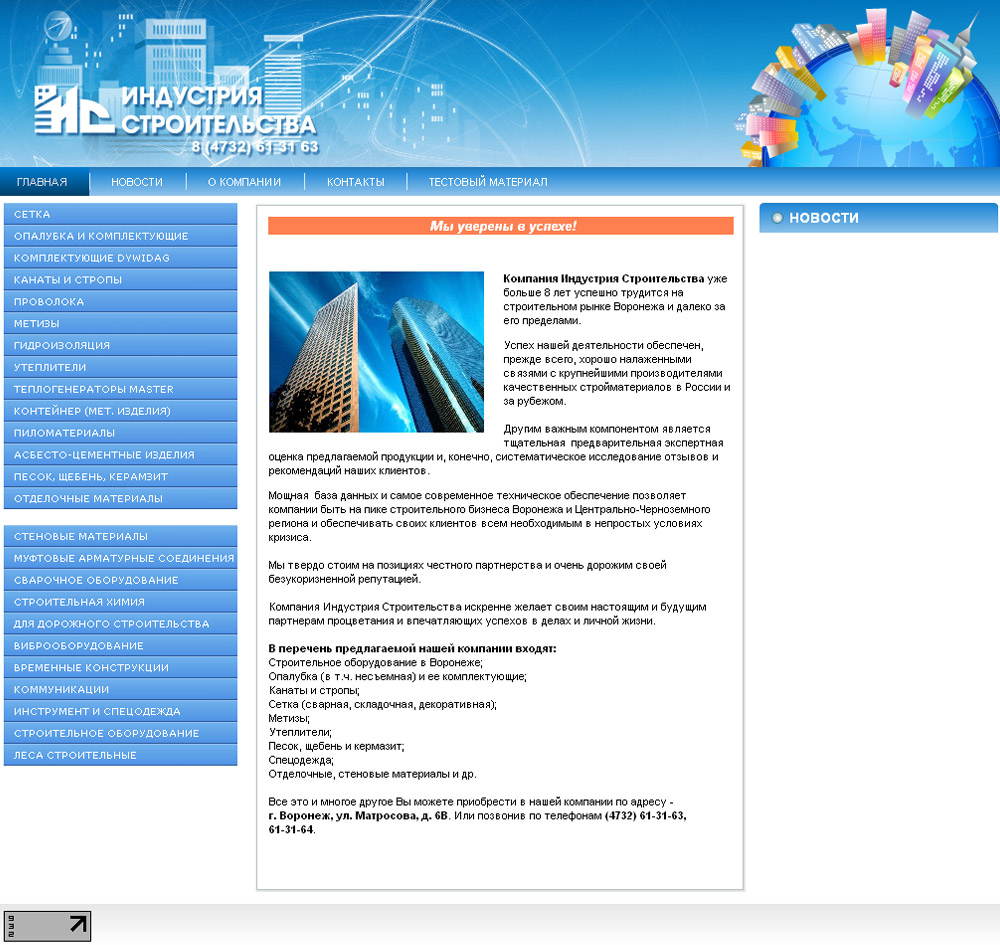Click the 'Песок, щебень и кермазит;' line

[336, 746]
